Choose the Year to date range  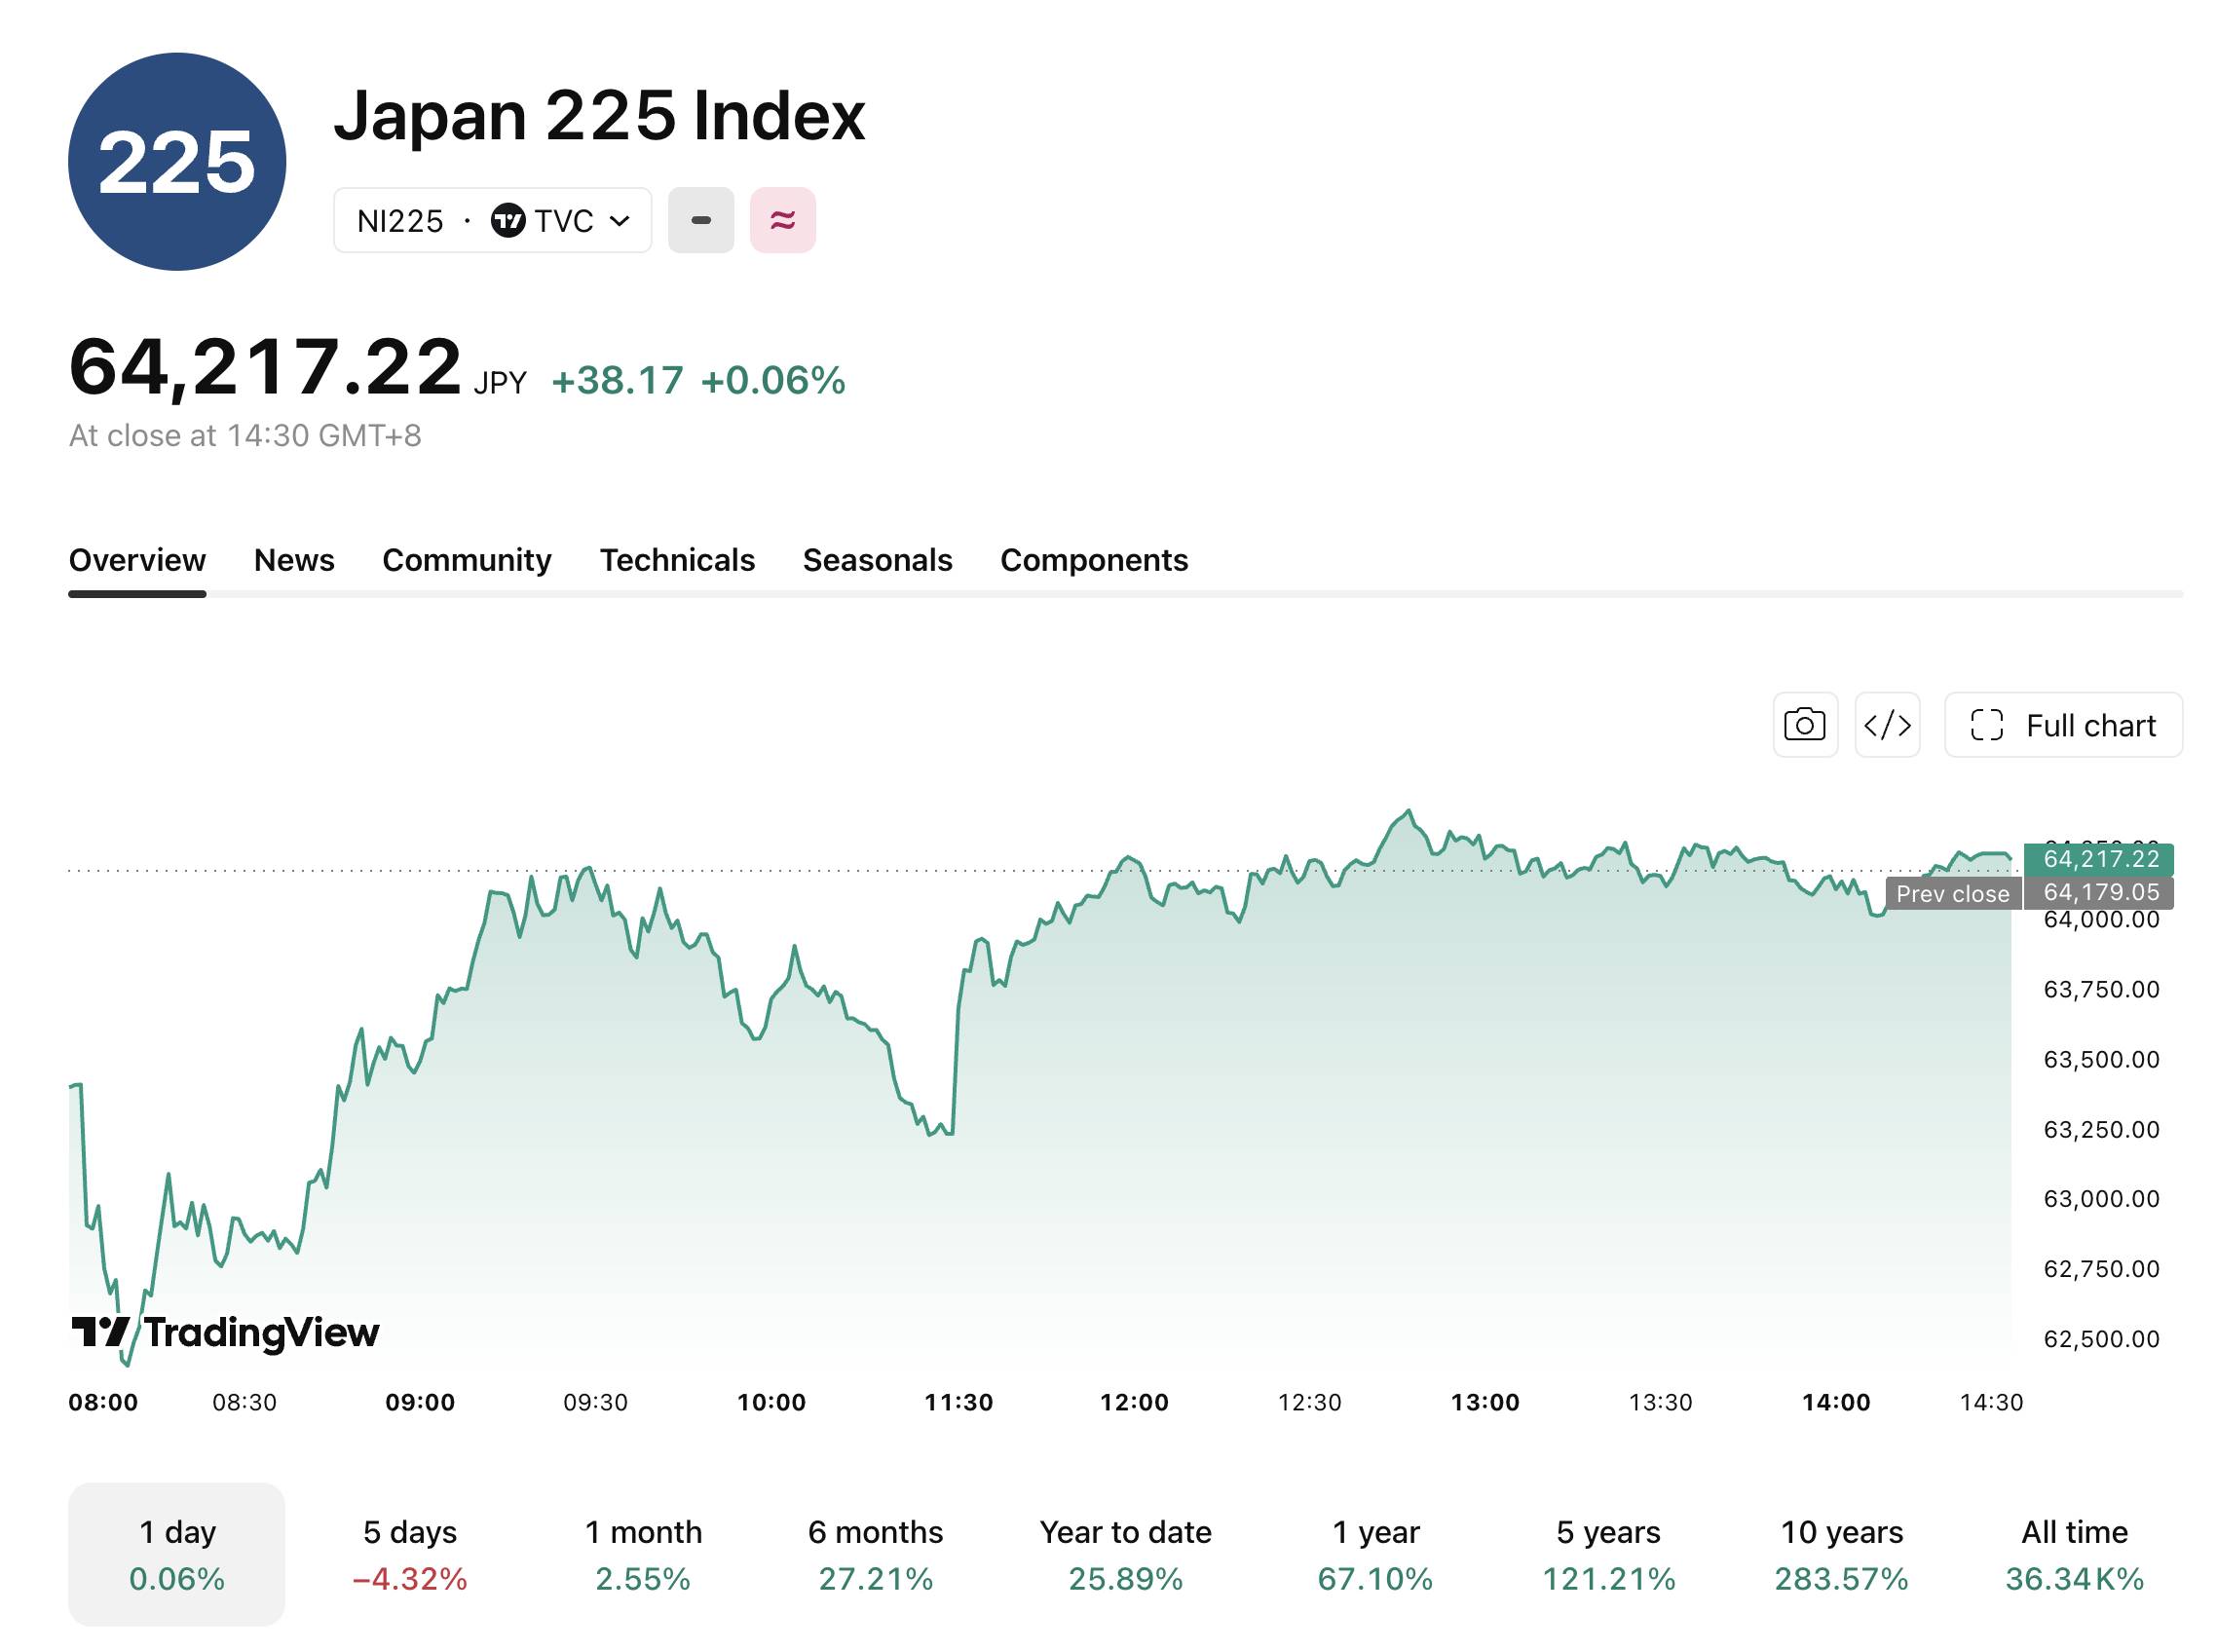[1125, 1555]
